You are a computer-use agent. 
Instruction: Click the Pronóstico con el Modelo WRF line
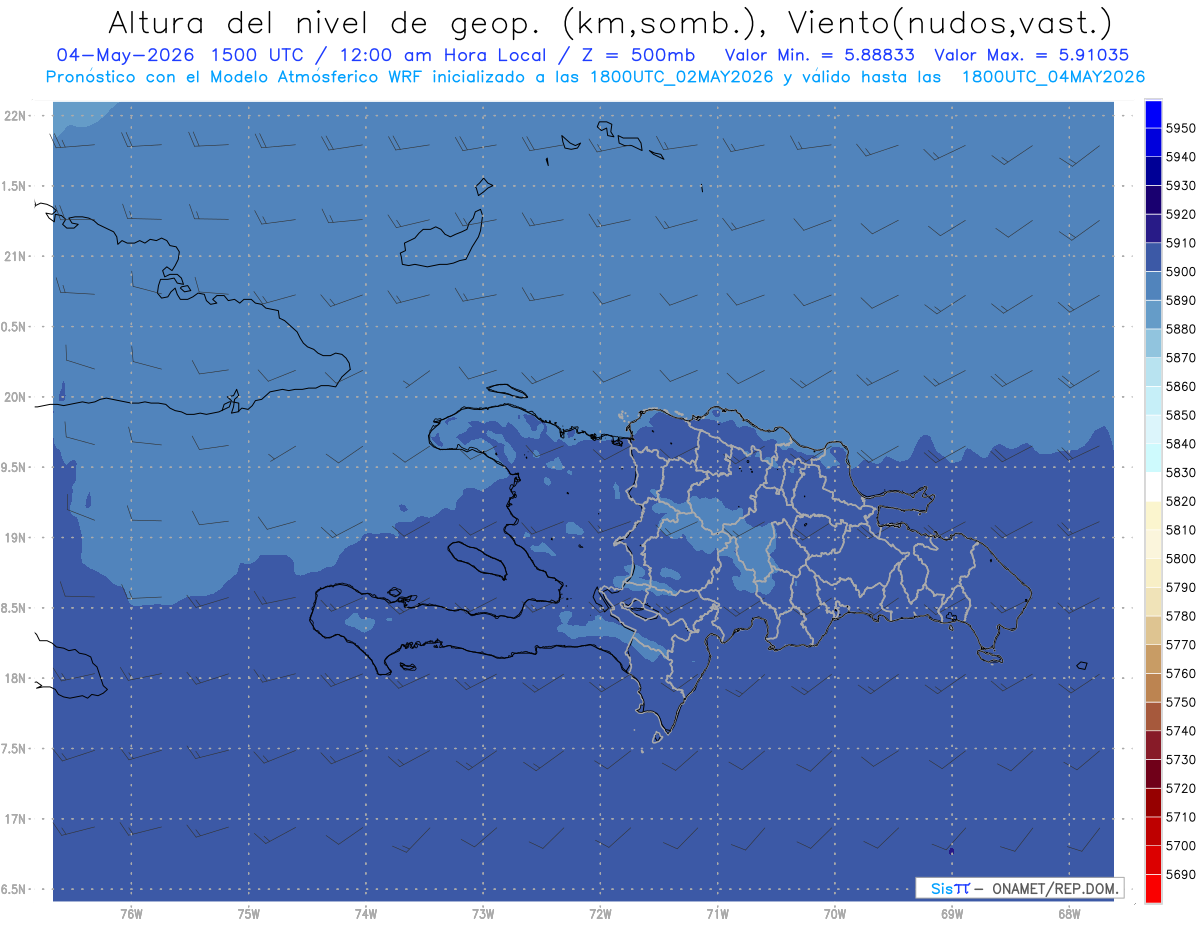tap(595, 77)
